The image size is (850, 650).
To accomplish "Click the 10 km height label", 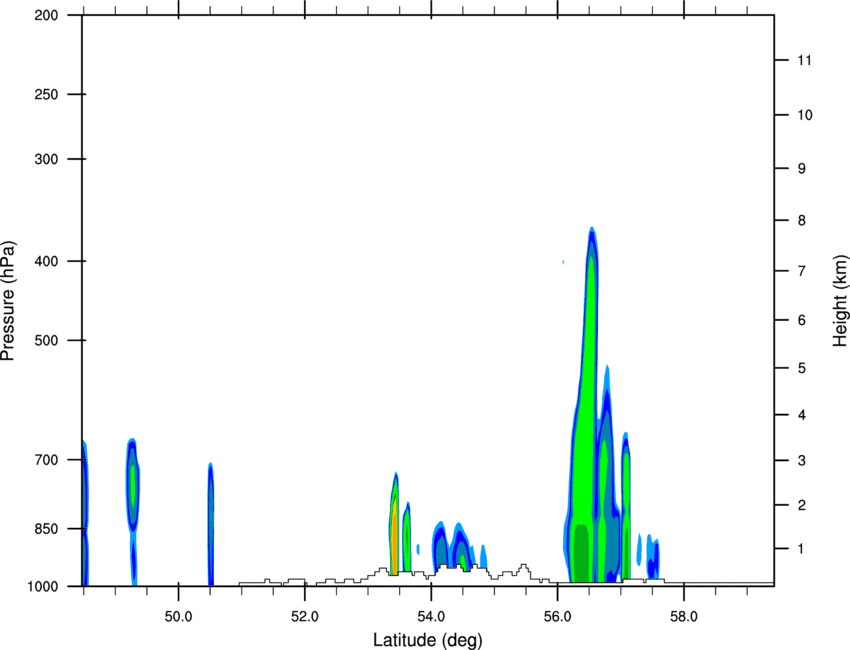I will pos(805,115).
